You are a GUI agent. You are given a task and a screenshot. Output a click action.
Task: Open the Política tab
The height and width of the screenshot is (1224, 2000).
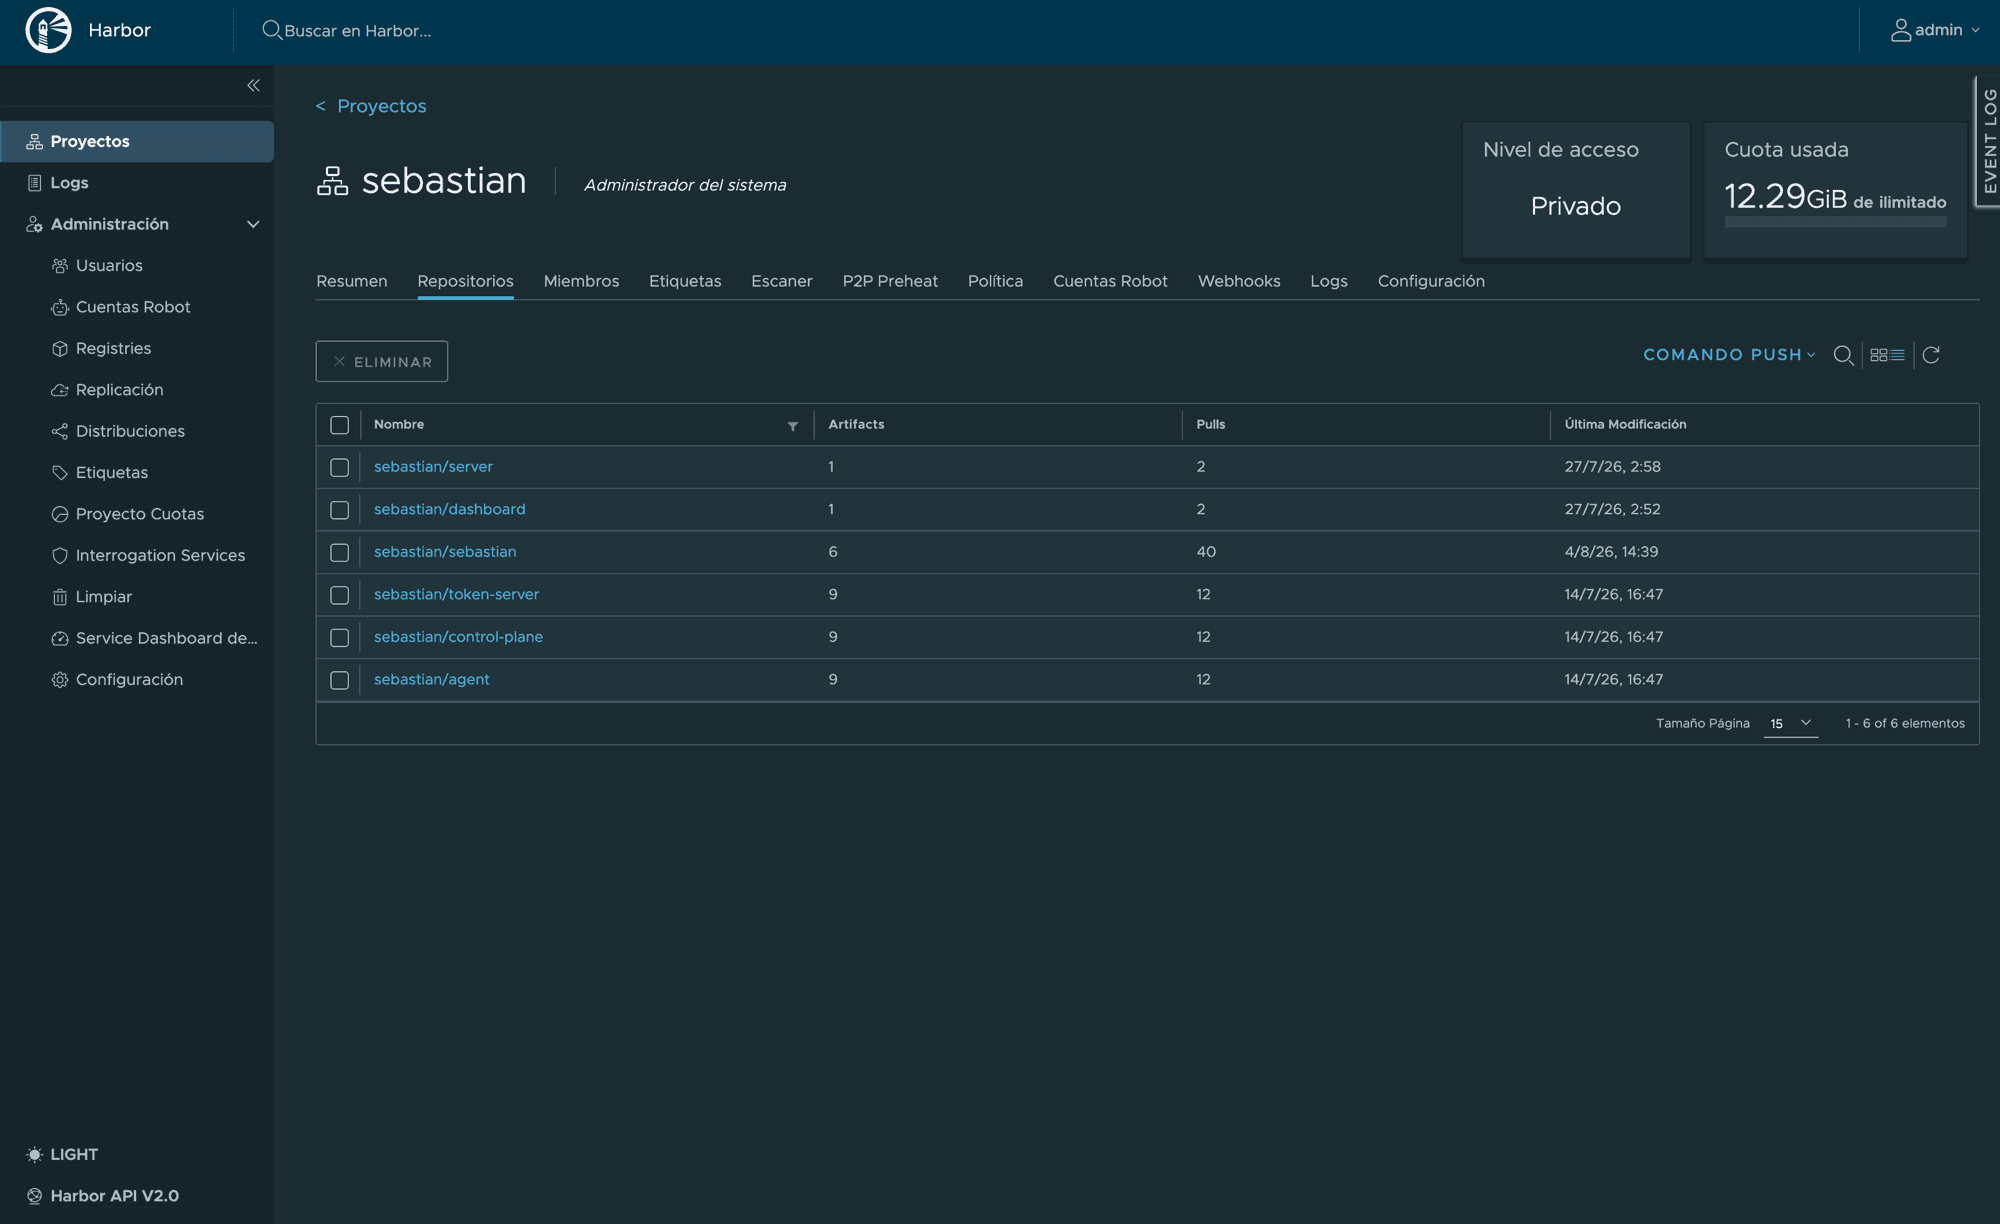[x=995, y=281]
